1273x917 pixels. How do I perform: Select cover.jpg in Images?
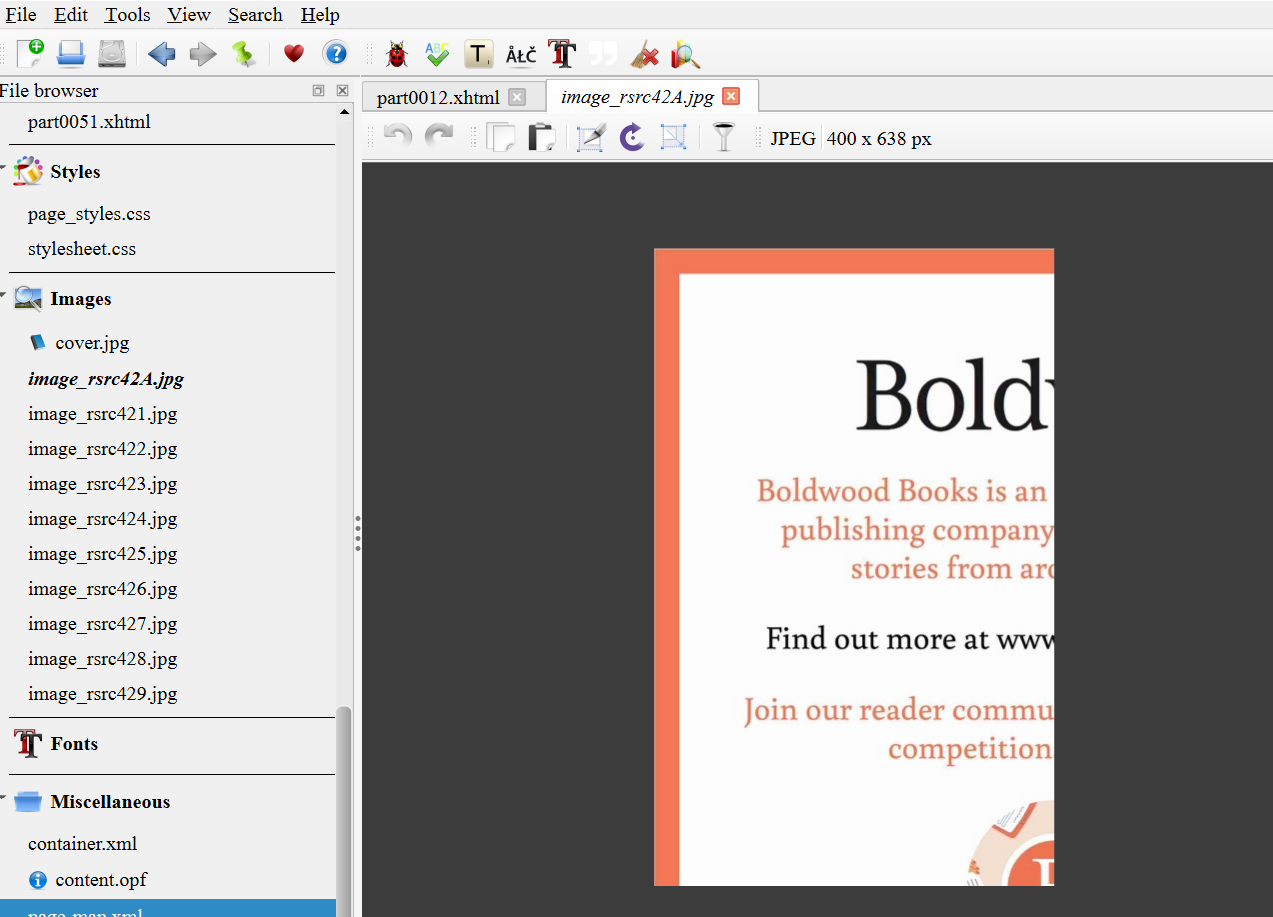pos(92,343)
